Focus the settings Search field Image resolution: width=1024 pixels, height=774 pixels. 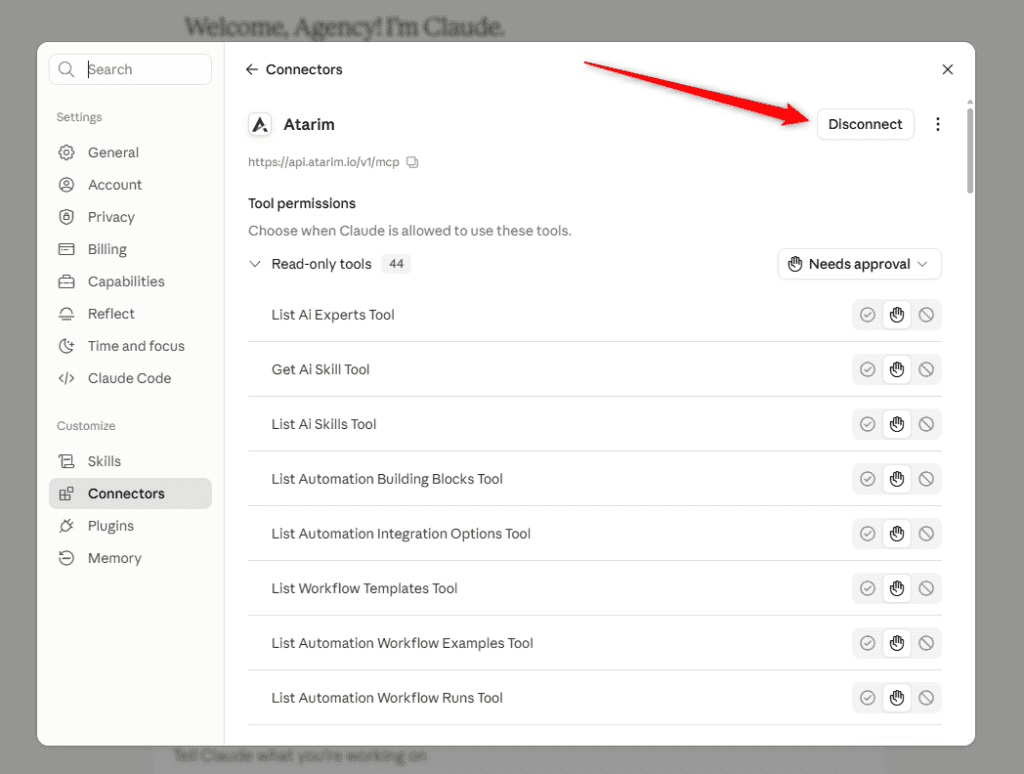click(130, 69)
